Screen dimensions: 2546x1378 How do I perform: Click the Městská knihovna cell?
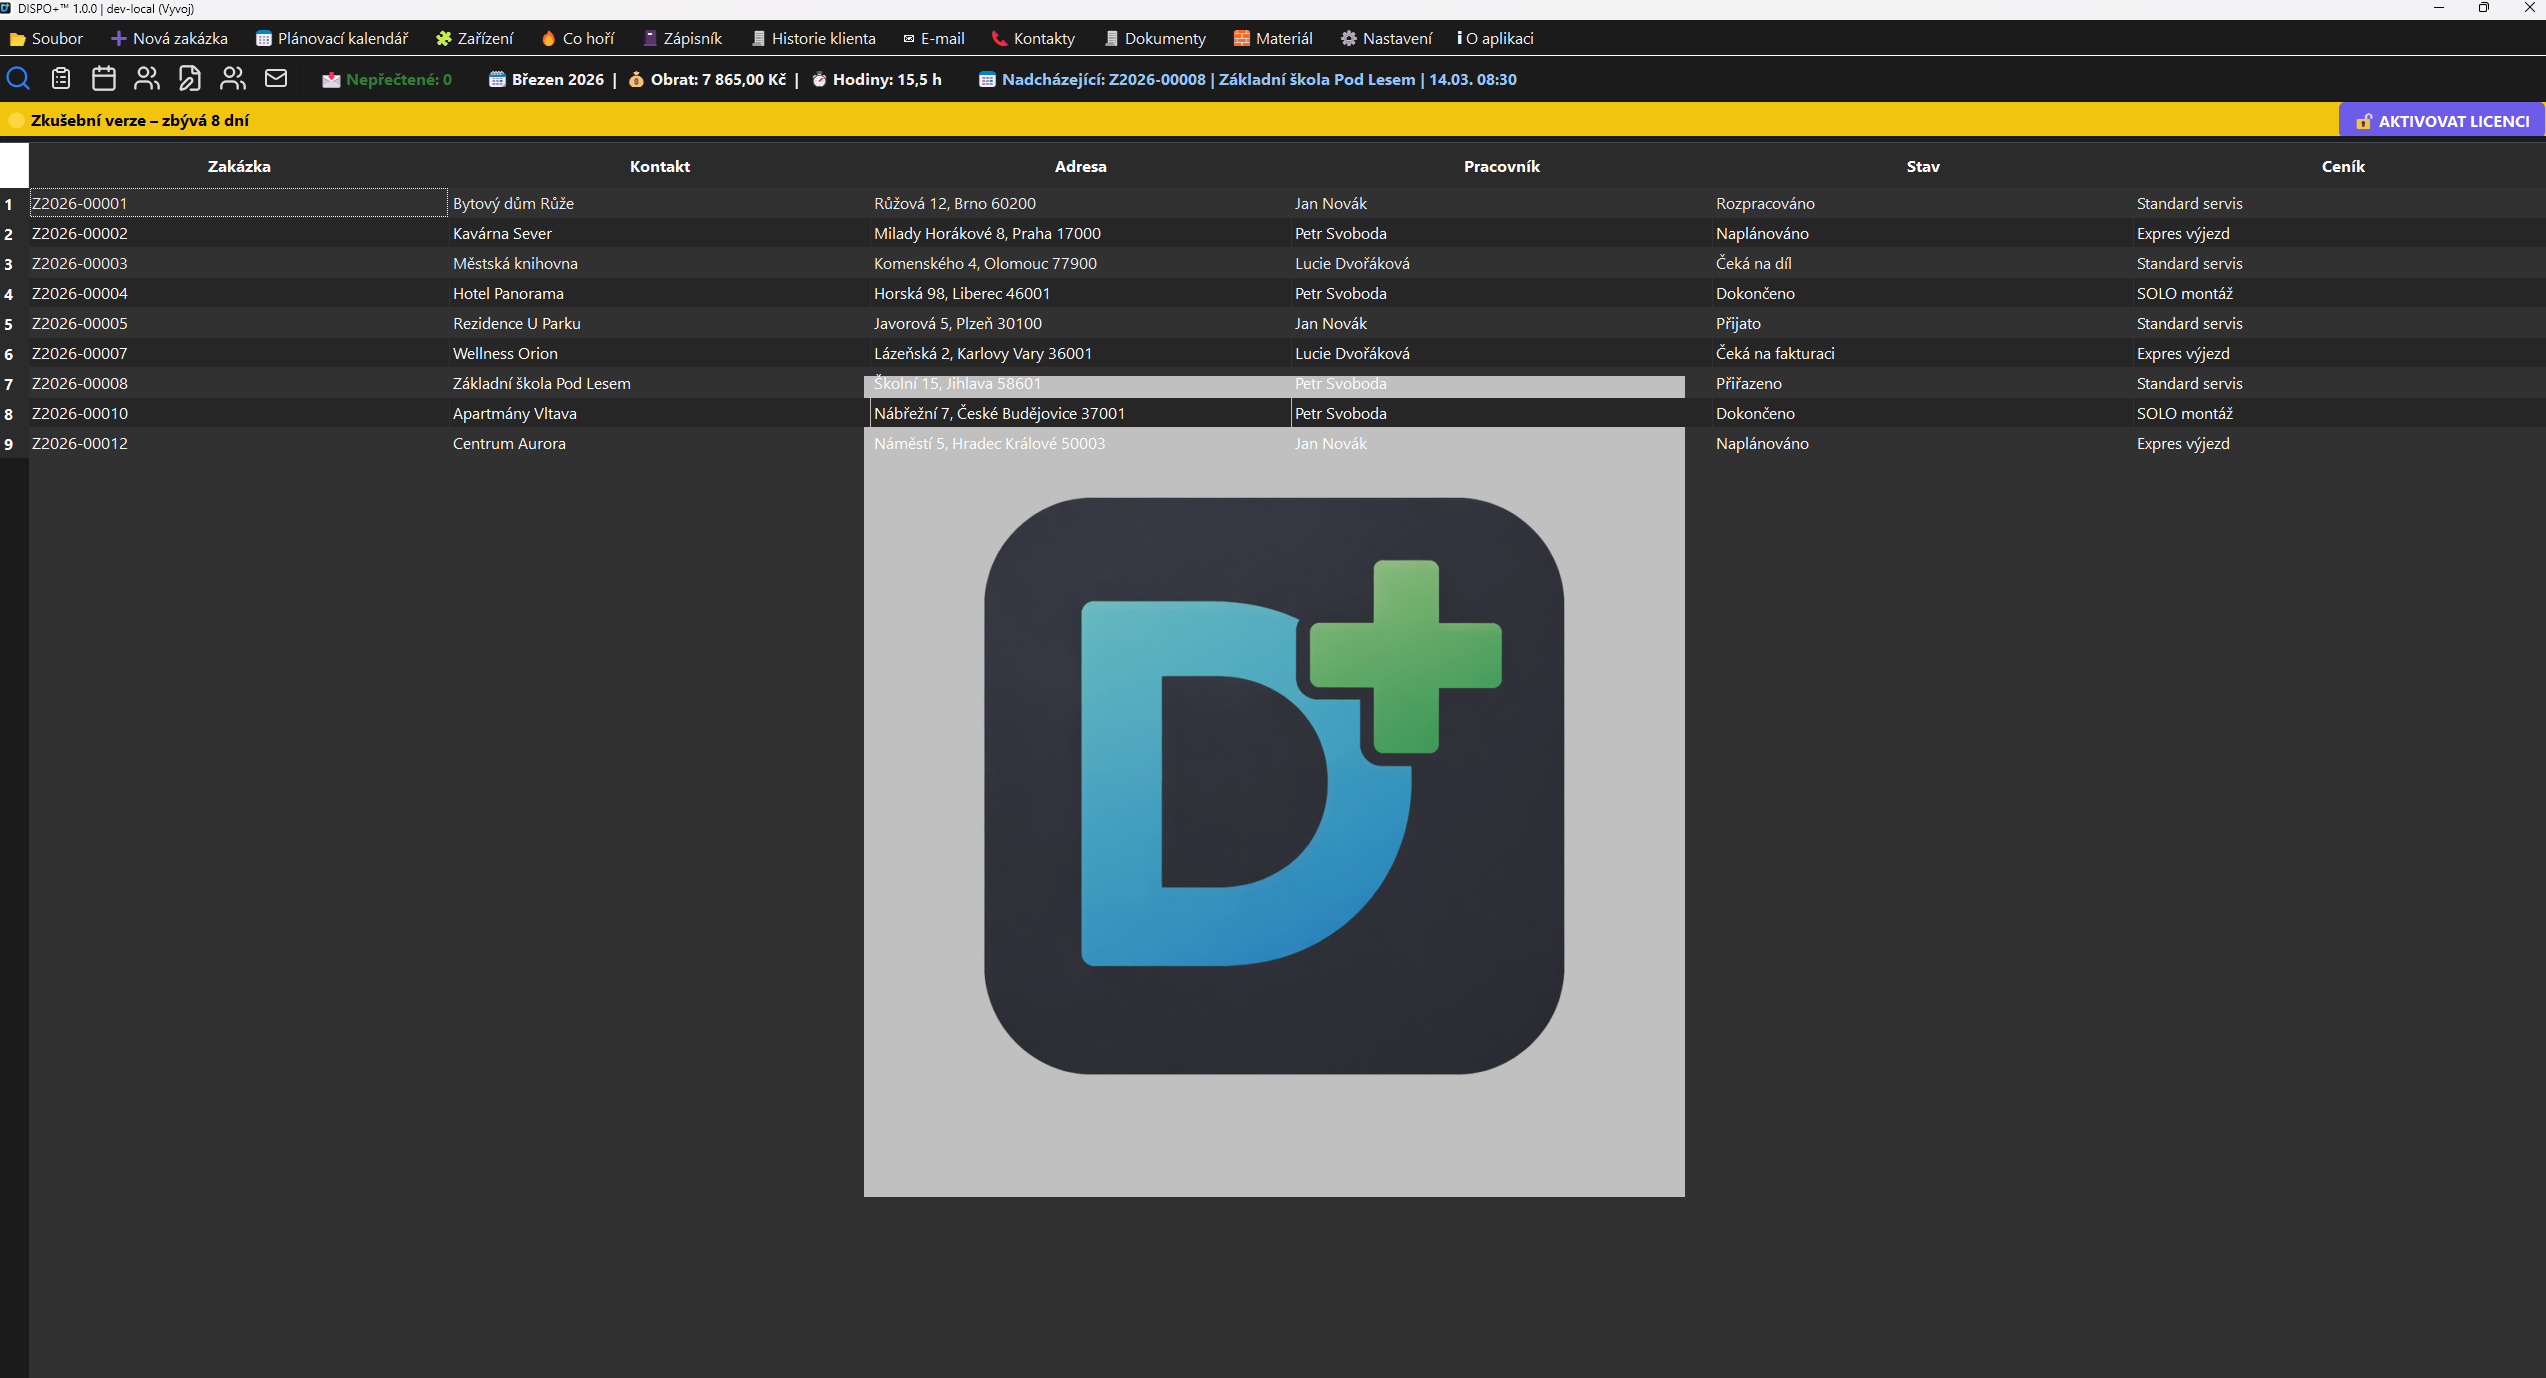660,263
